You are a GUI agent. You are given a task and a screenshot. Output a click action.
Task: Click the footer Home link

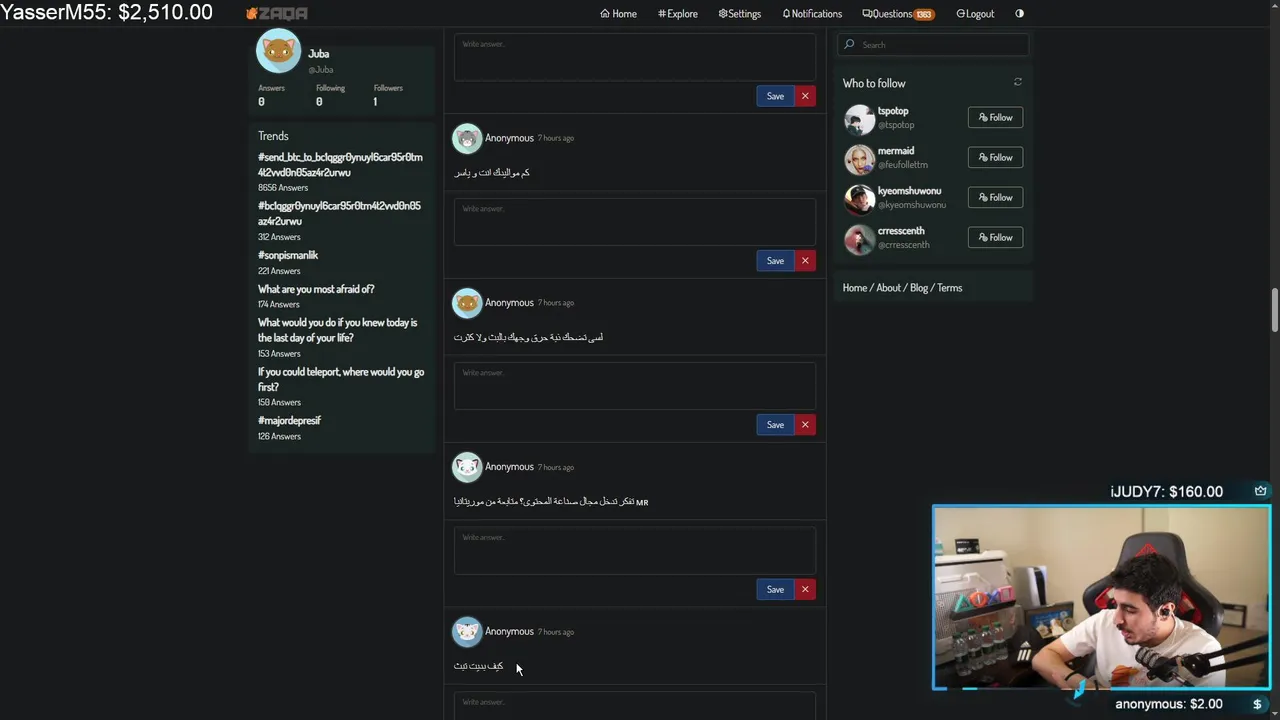855,288
